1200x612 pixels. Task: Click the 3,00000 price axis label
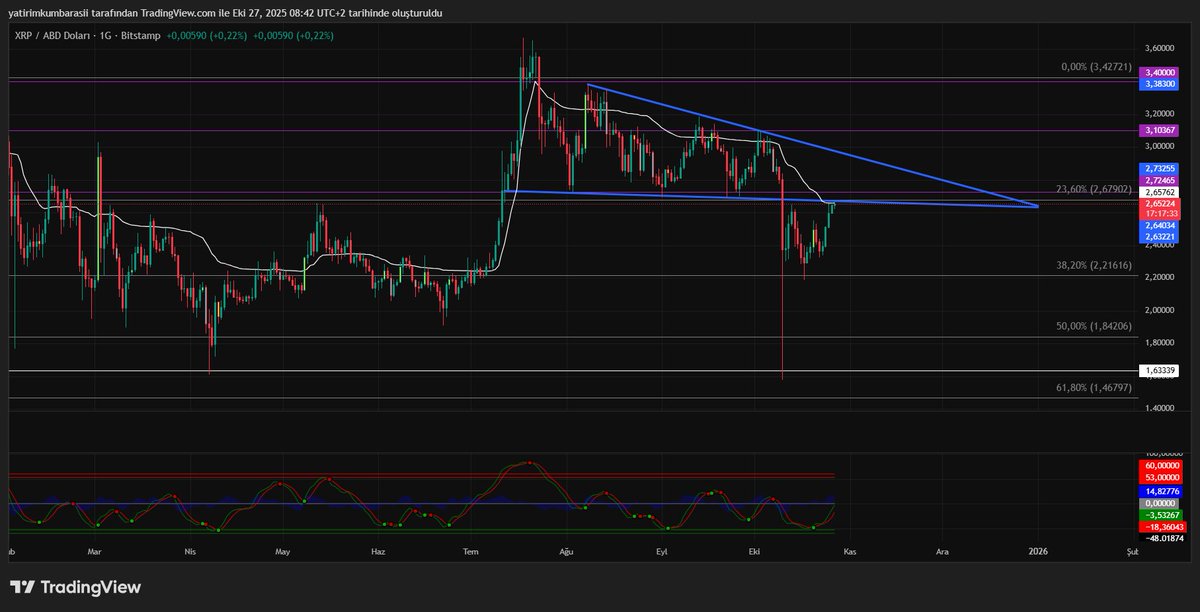(1161, 146)
